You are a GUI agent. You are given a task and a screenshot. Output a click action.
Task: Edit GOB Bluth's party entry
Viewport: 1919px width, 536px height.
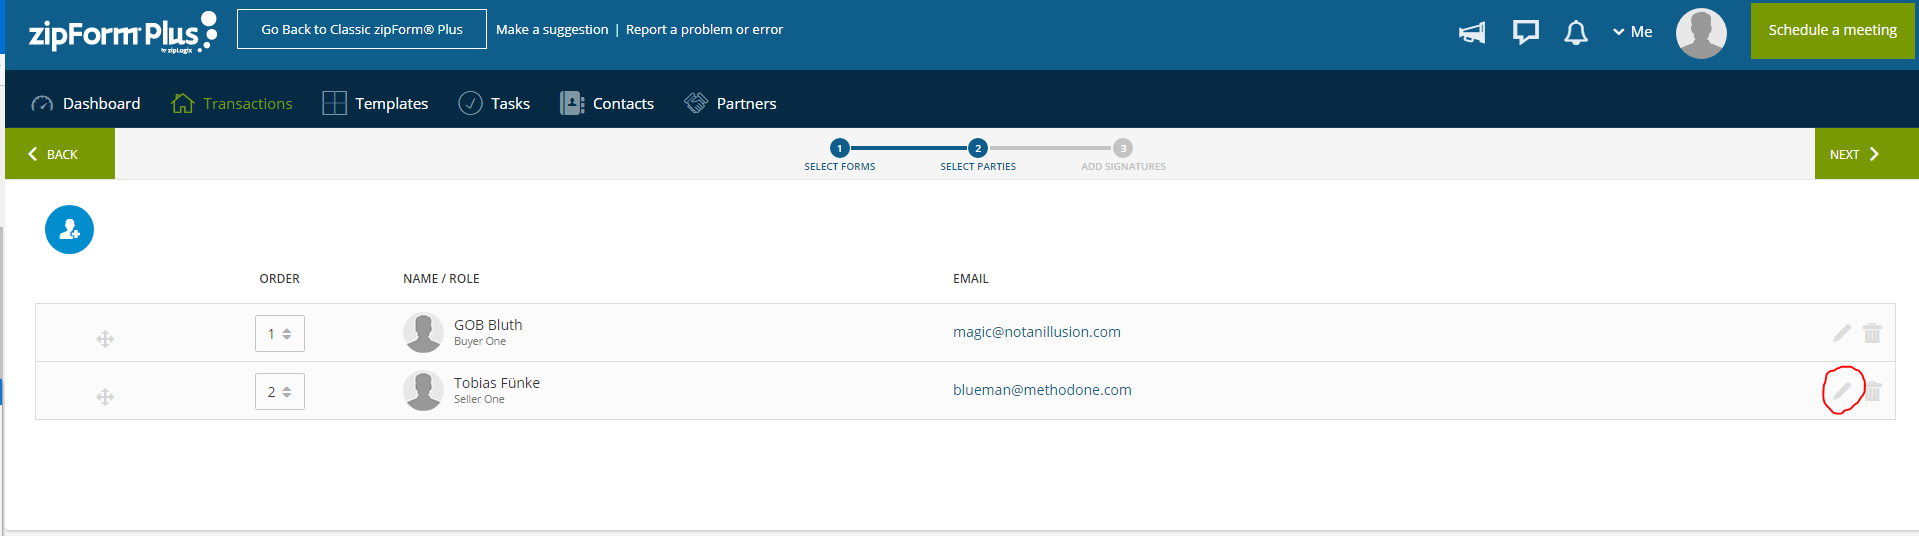pyautogui.click(x=1841, y=333)
